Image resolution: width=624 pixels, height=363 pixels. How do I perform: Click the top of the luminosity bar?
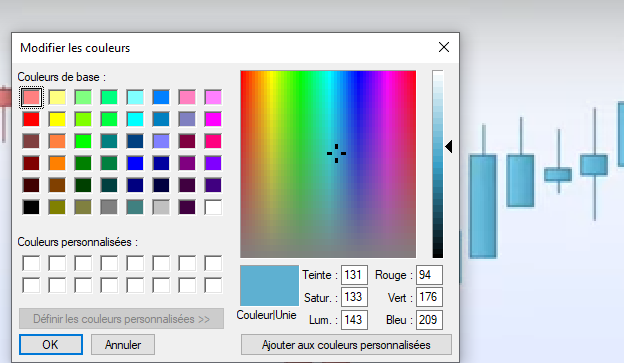(438, 73)
